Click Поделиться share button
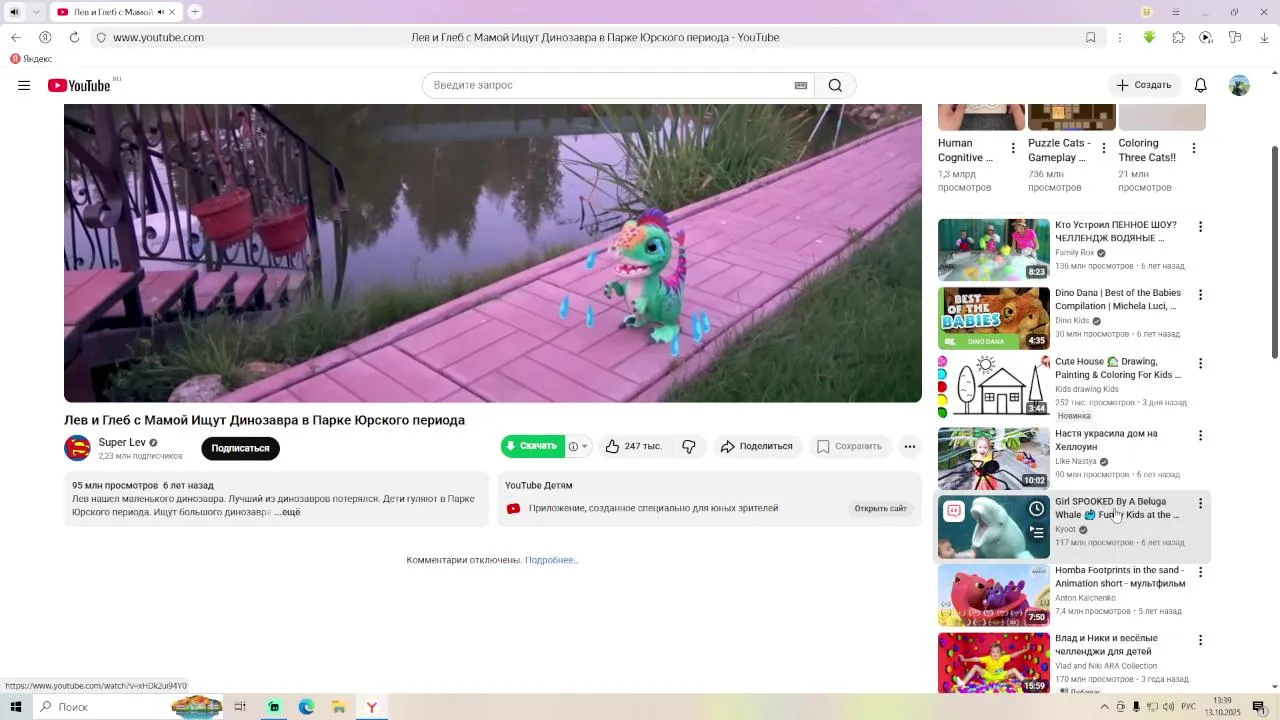 pos(756,446)
